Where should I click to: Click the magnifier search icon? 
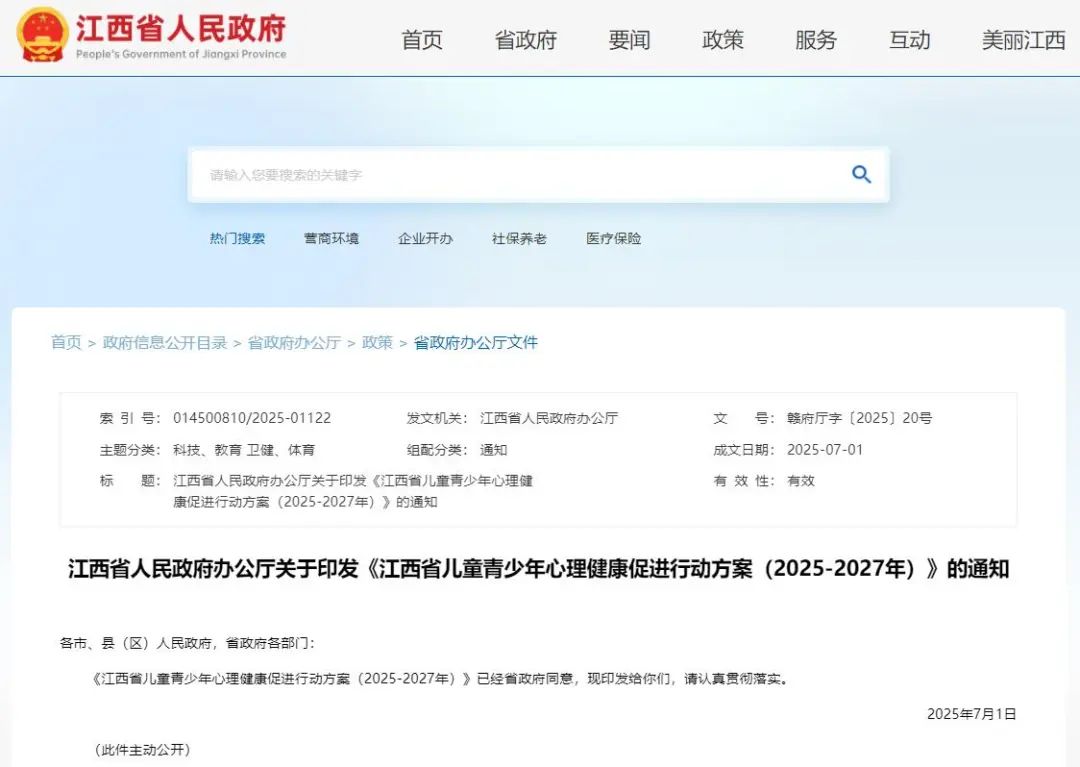click(861, 174)
